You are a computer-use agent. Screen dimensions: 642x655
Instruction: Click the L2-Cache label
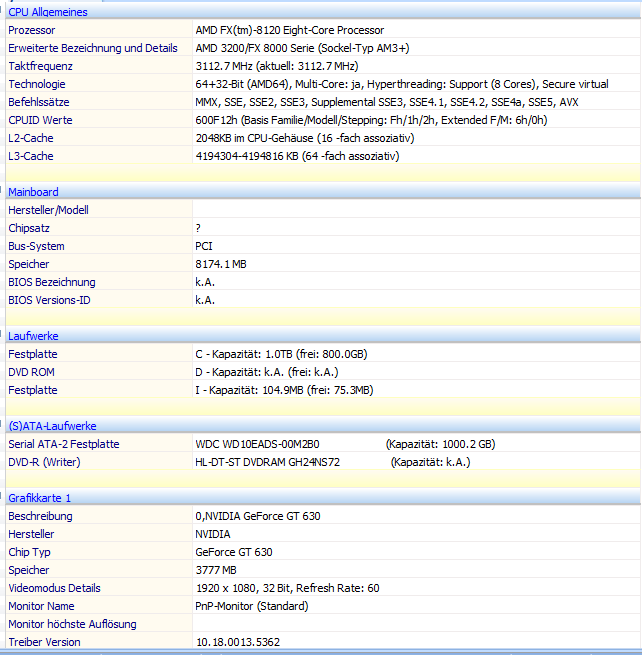coord(30,138)
